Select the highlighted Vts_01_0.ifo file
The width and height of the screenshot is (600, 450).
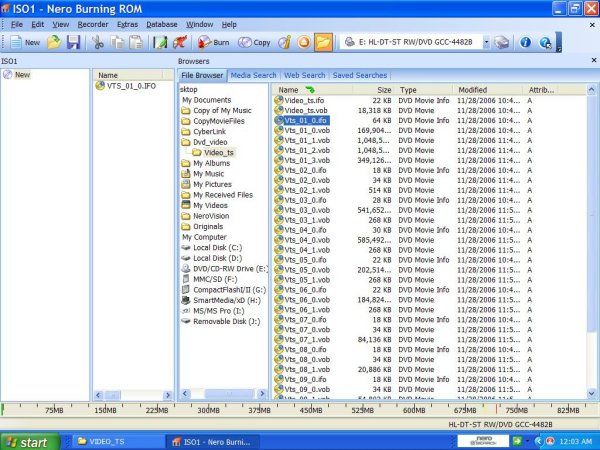(302, 121)
